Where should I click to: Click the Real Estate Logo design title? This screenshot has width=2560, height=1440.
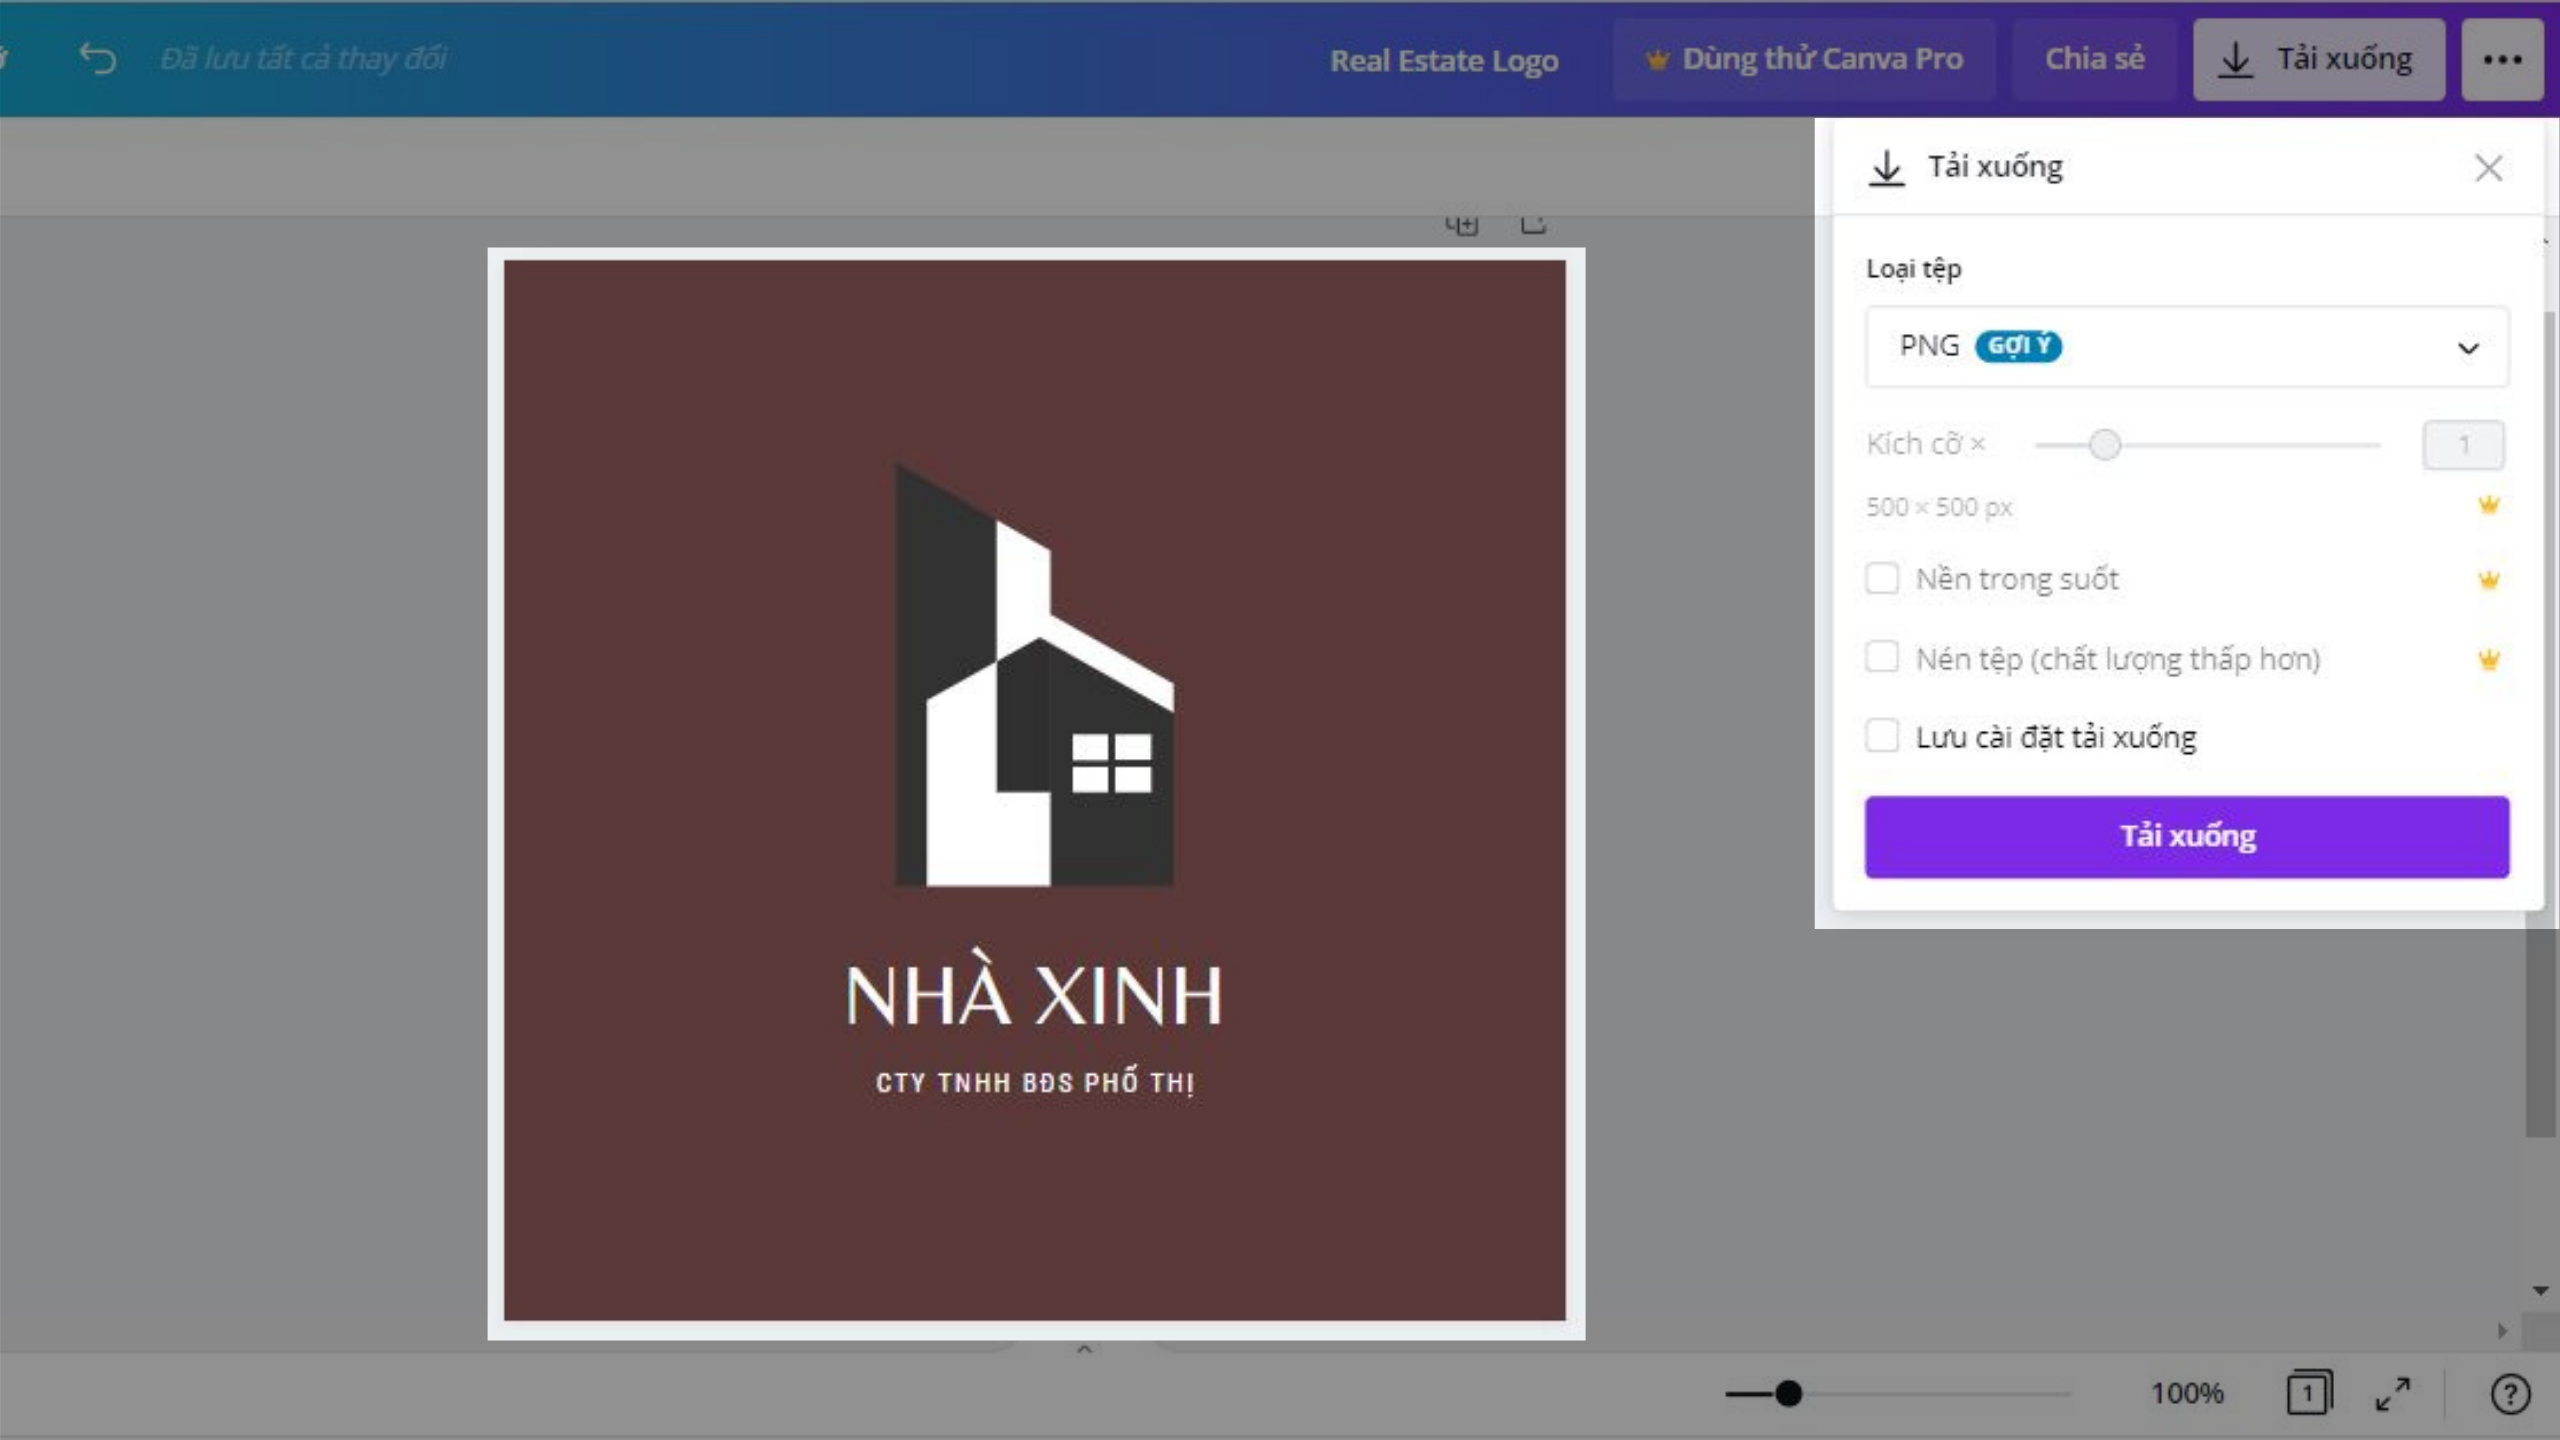coord(1443,61)
